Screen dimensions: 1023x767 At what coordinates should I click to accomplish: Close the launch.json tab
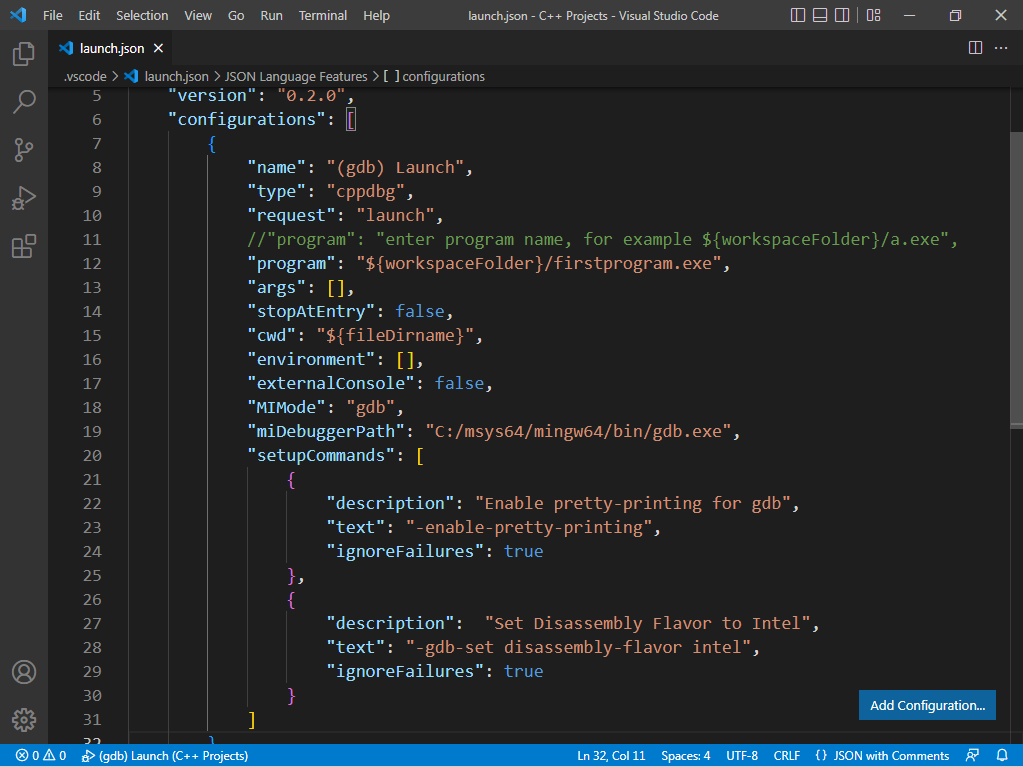[158, 48]
